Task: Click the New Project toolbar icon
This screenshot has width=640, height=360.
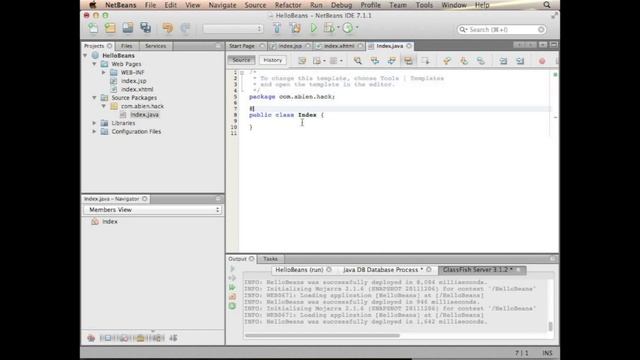Action: (x=110, y=28)
